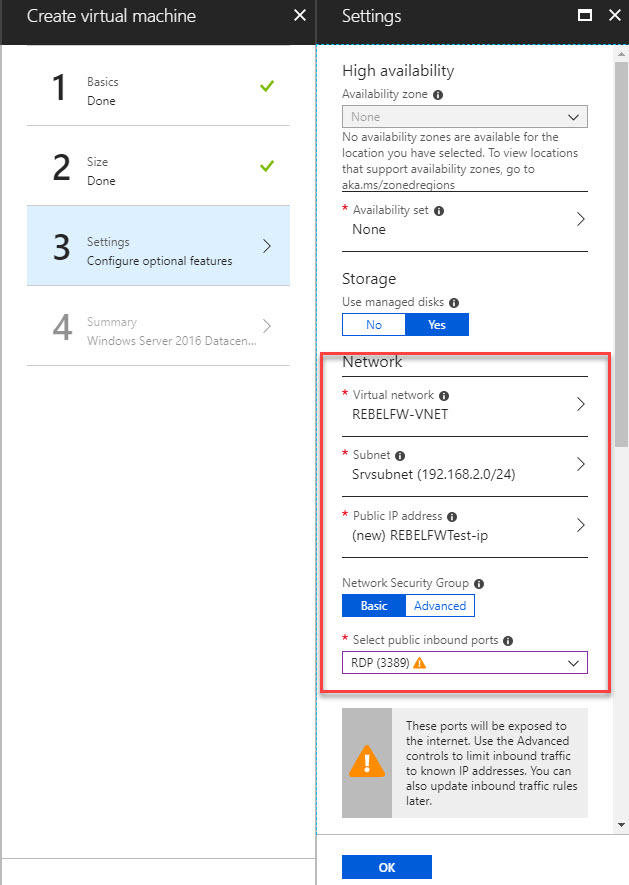Maximize the Settings blade
The height and width of the screenshot is (885, 629).
click(585, 15)
